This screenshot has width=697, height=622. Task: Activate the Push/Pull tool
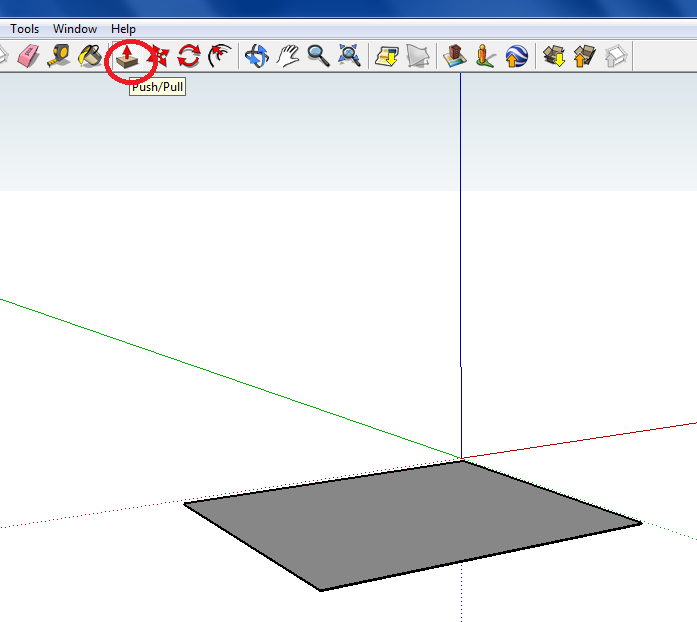coord(127,57)
